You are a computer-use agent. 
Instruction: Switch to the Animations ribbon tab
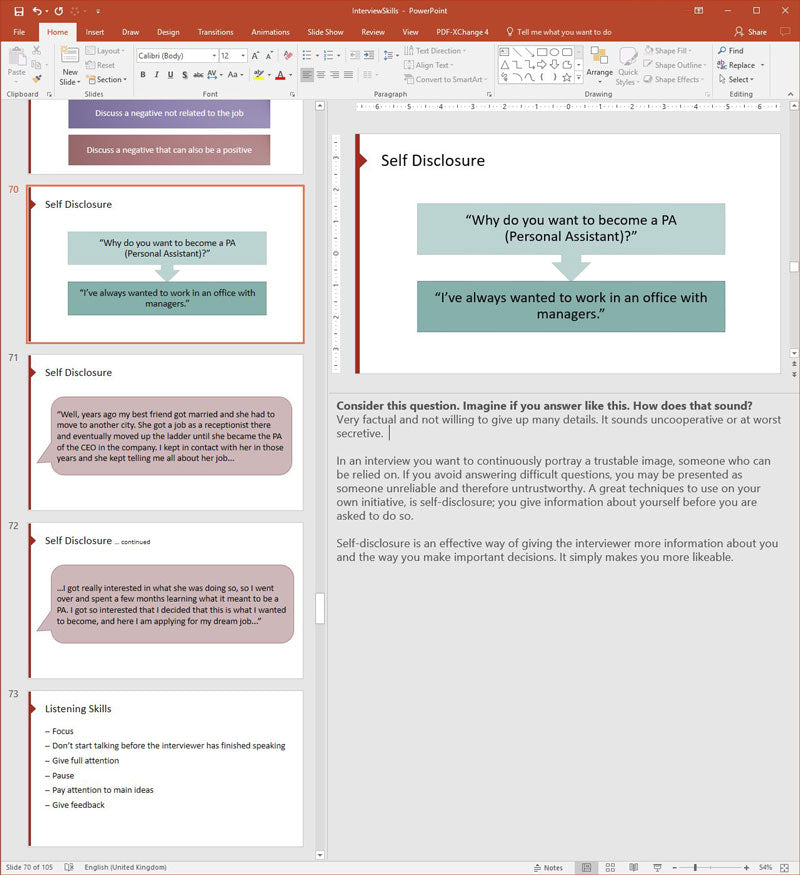pyautogui.click(x=270, y=32)
